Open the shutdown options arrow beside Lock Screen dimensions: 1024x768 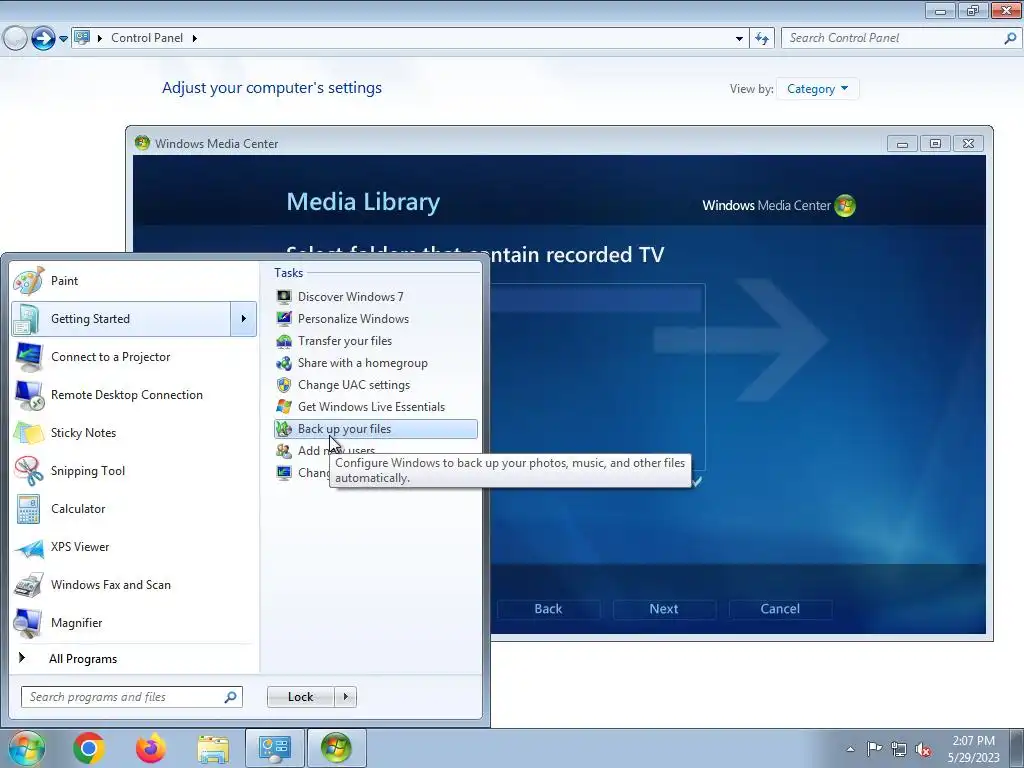coord(345,697)
